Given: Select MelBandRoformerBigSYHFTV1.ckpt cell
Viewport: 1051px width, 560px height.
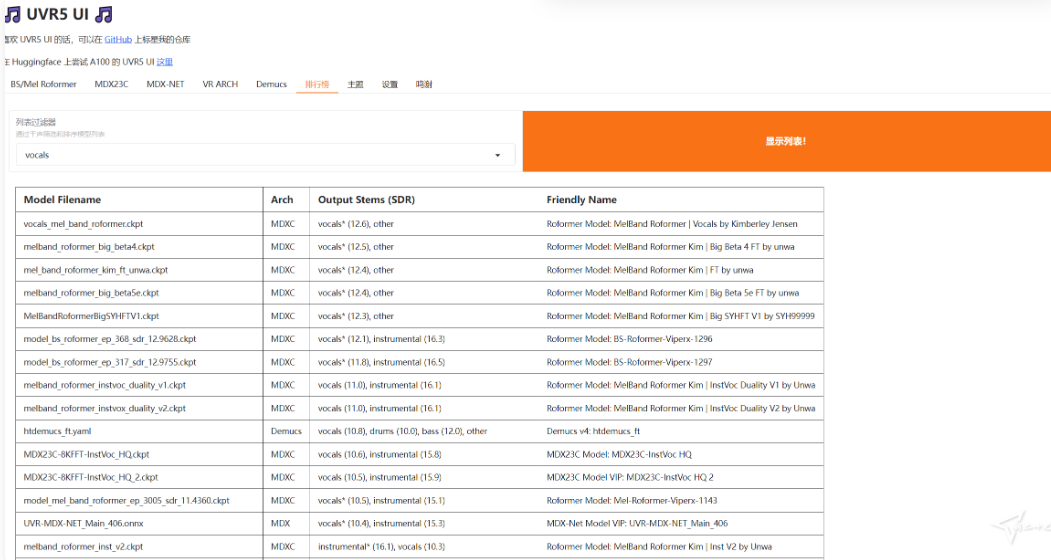Looking at the screenshot, I should coord(139,316).
